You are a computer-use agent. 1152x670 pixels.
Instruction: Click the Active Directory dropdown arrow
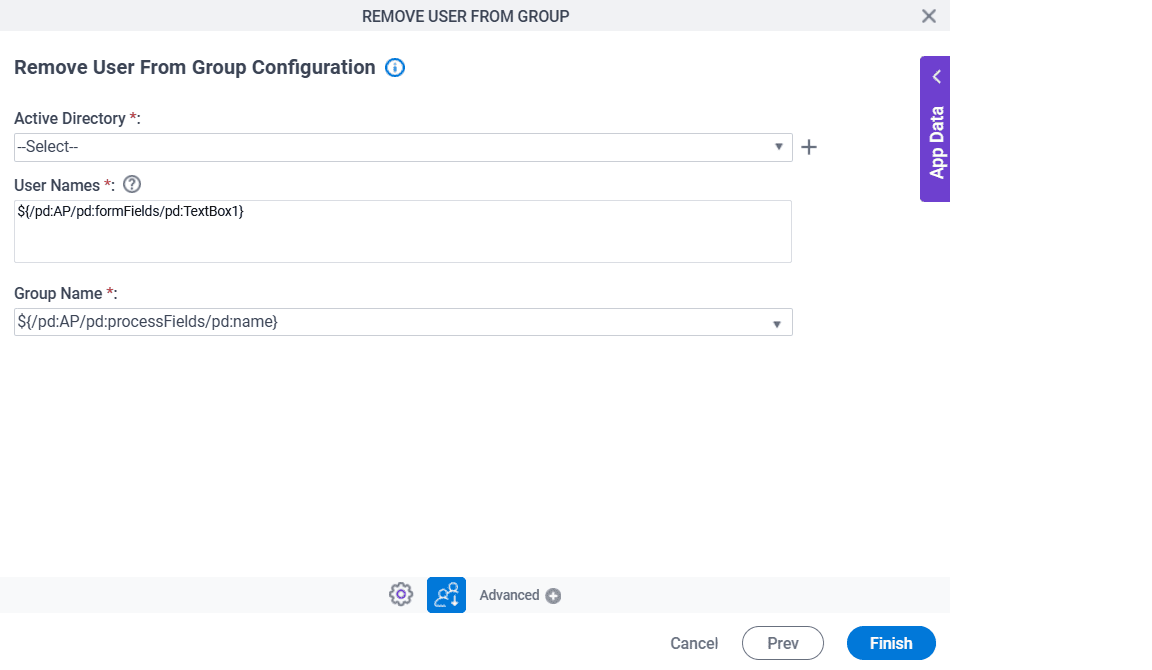pyautogui.click(x=779, y=147)
